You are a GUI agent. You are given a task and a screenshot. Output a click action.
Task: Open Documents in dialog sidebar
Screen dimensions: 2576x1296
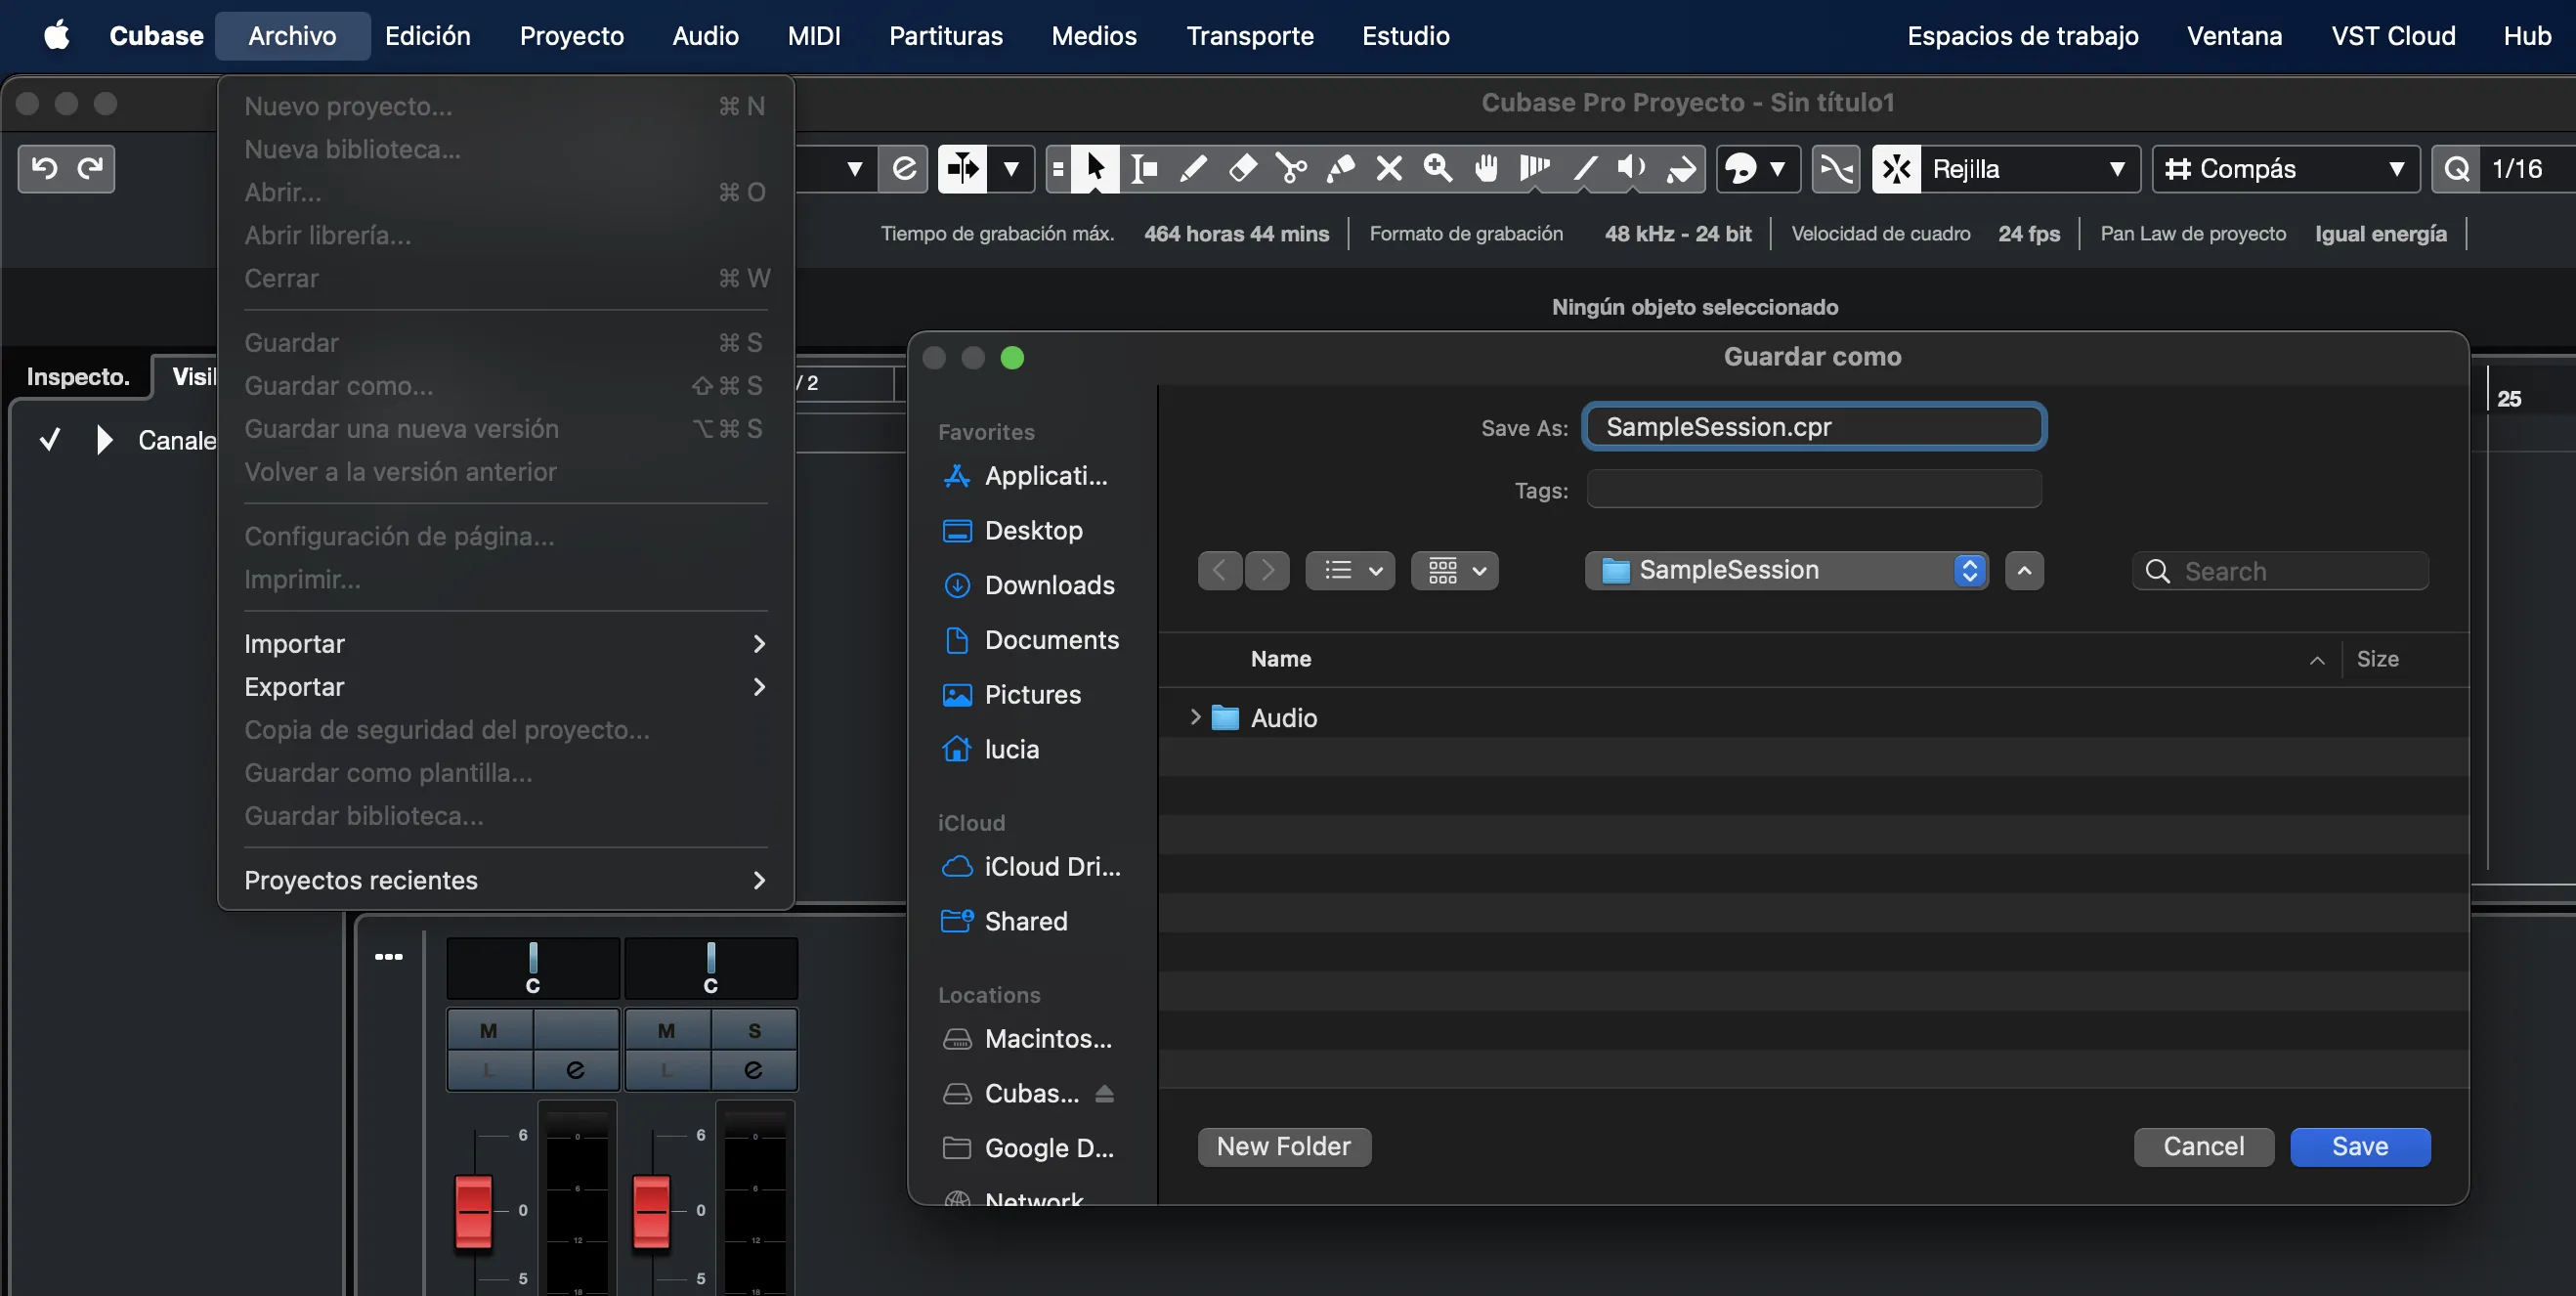[x=1032, y=640]
